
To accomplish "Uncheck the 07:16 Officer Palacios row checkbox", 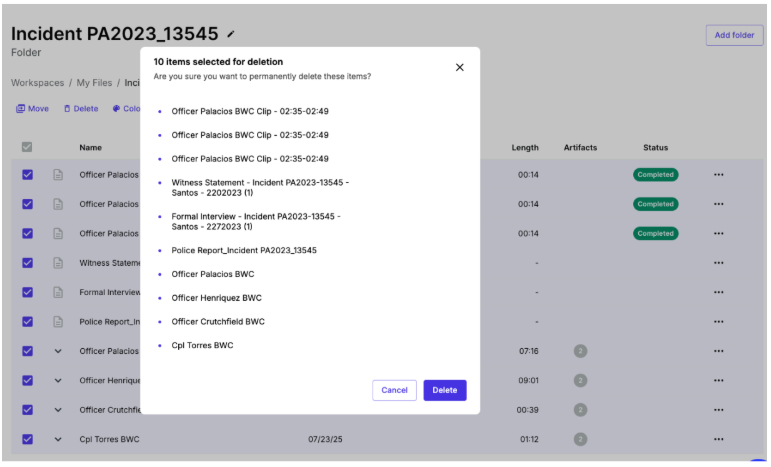I will click(x=28, y=351).
